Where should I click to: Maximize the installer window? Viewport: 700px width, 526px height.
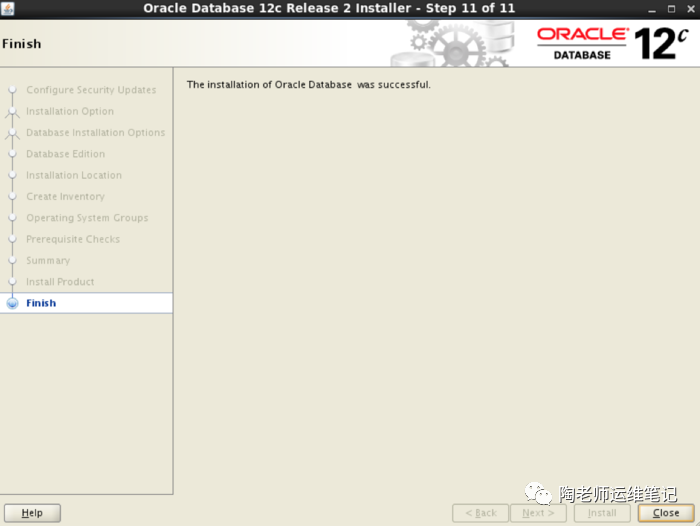click(x=671, y=9)
